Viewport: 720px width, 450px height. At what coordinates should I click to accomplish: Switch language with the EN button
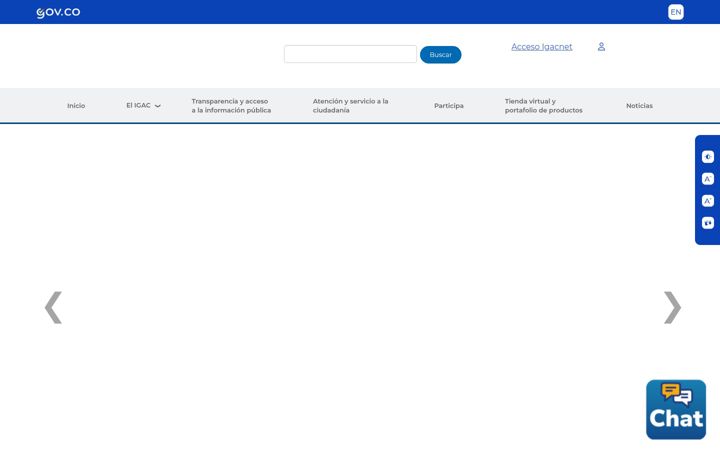tap(675, 12)
